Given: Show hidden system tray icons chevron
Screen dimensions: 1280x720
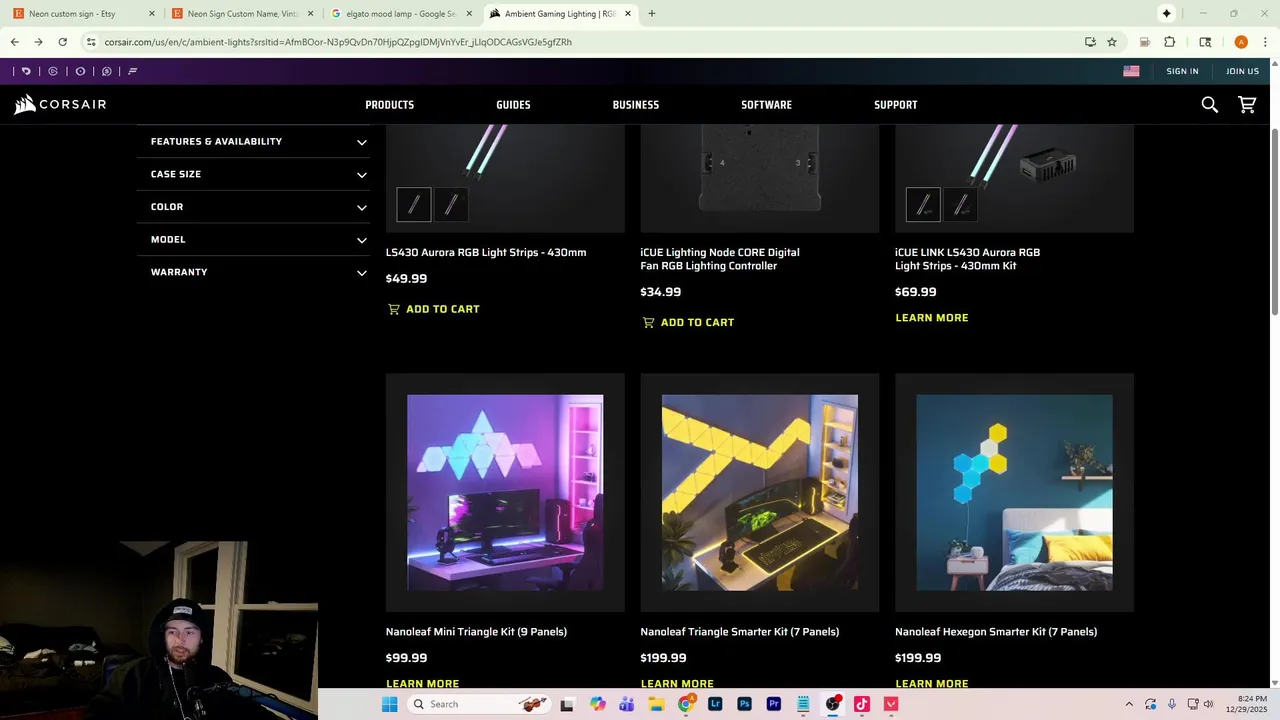Looking at the screenshot, I should 1129,704.
